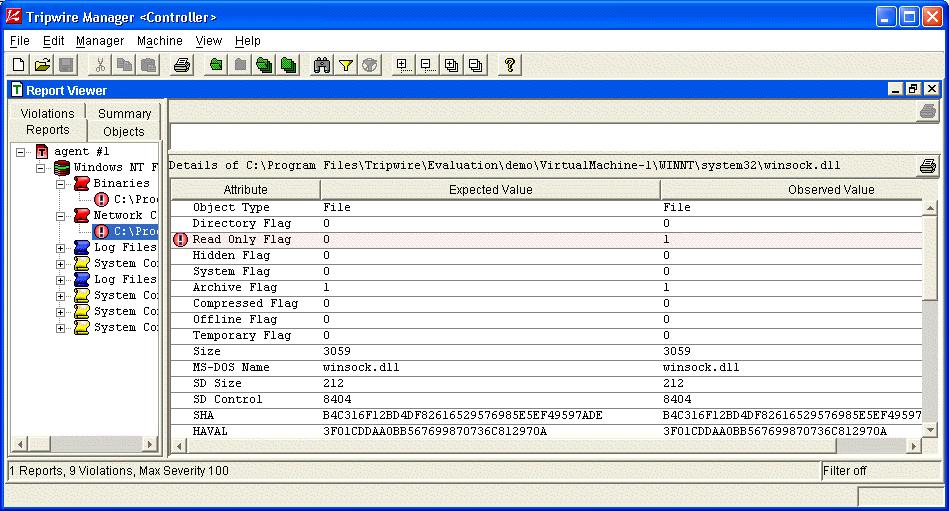Open help with the yellow question mark icon
This screenshot has width=949, height=511.
click(x=510, y=65)
